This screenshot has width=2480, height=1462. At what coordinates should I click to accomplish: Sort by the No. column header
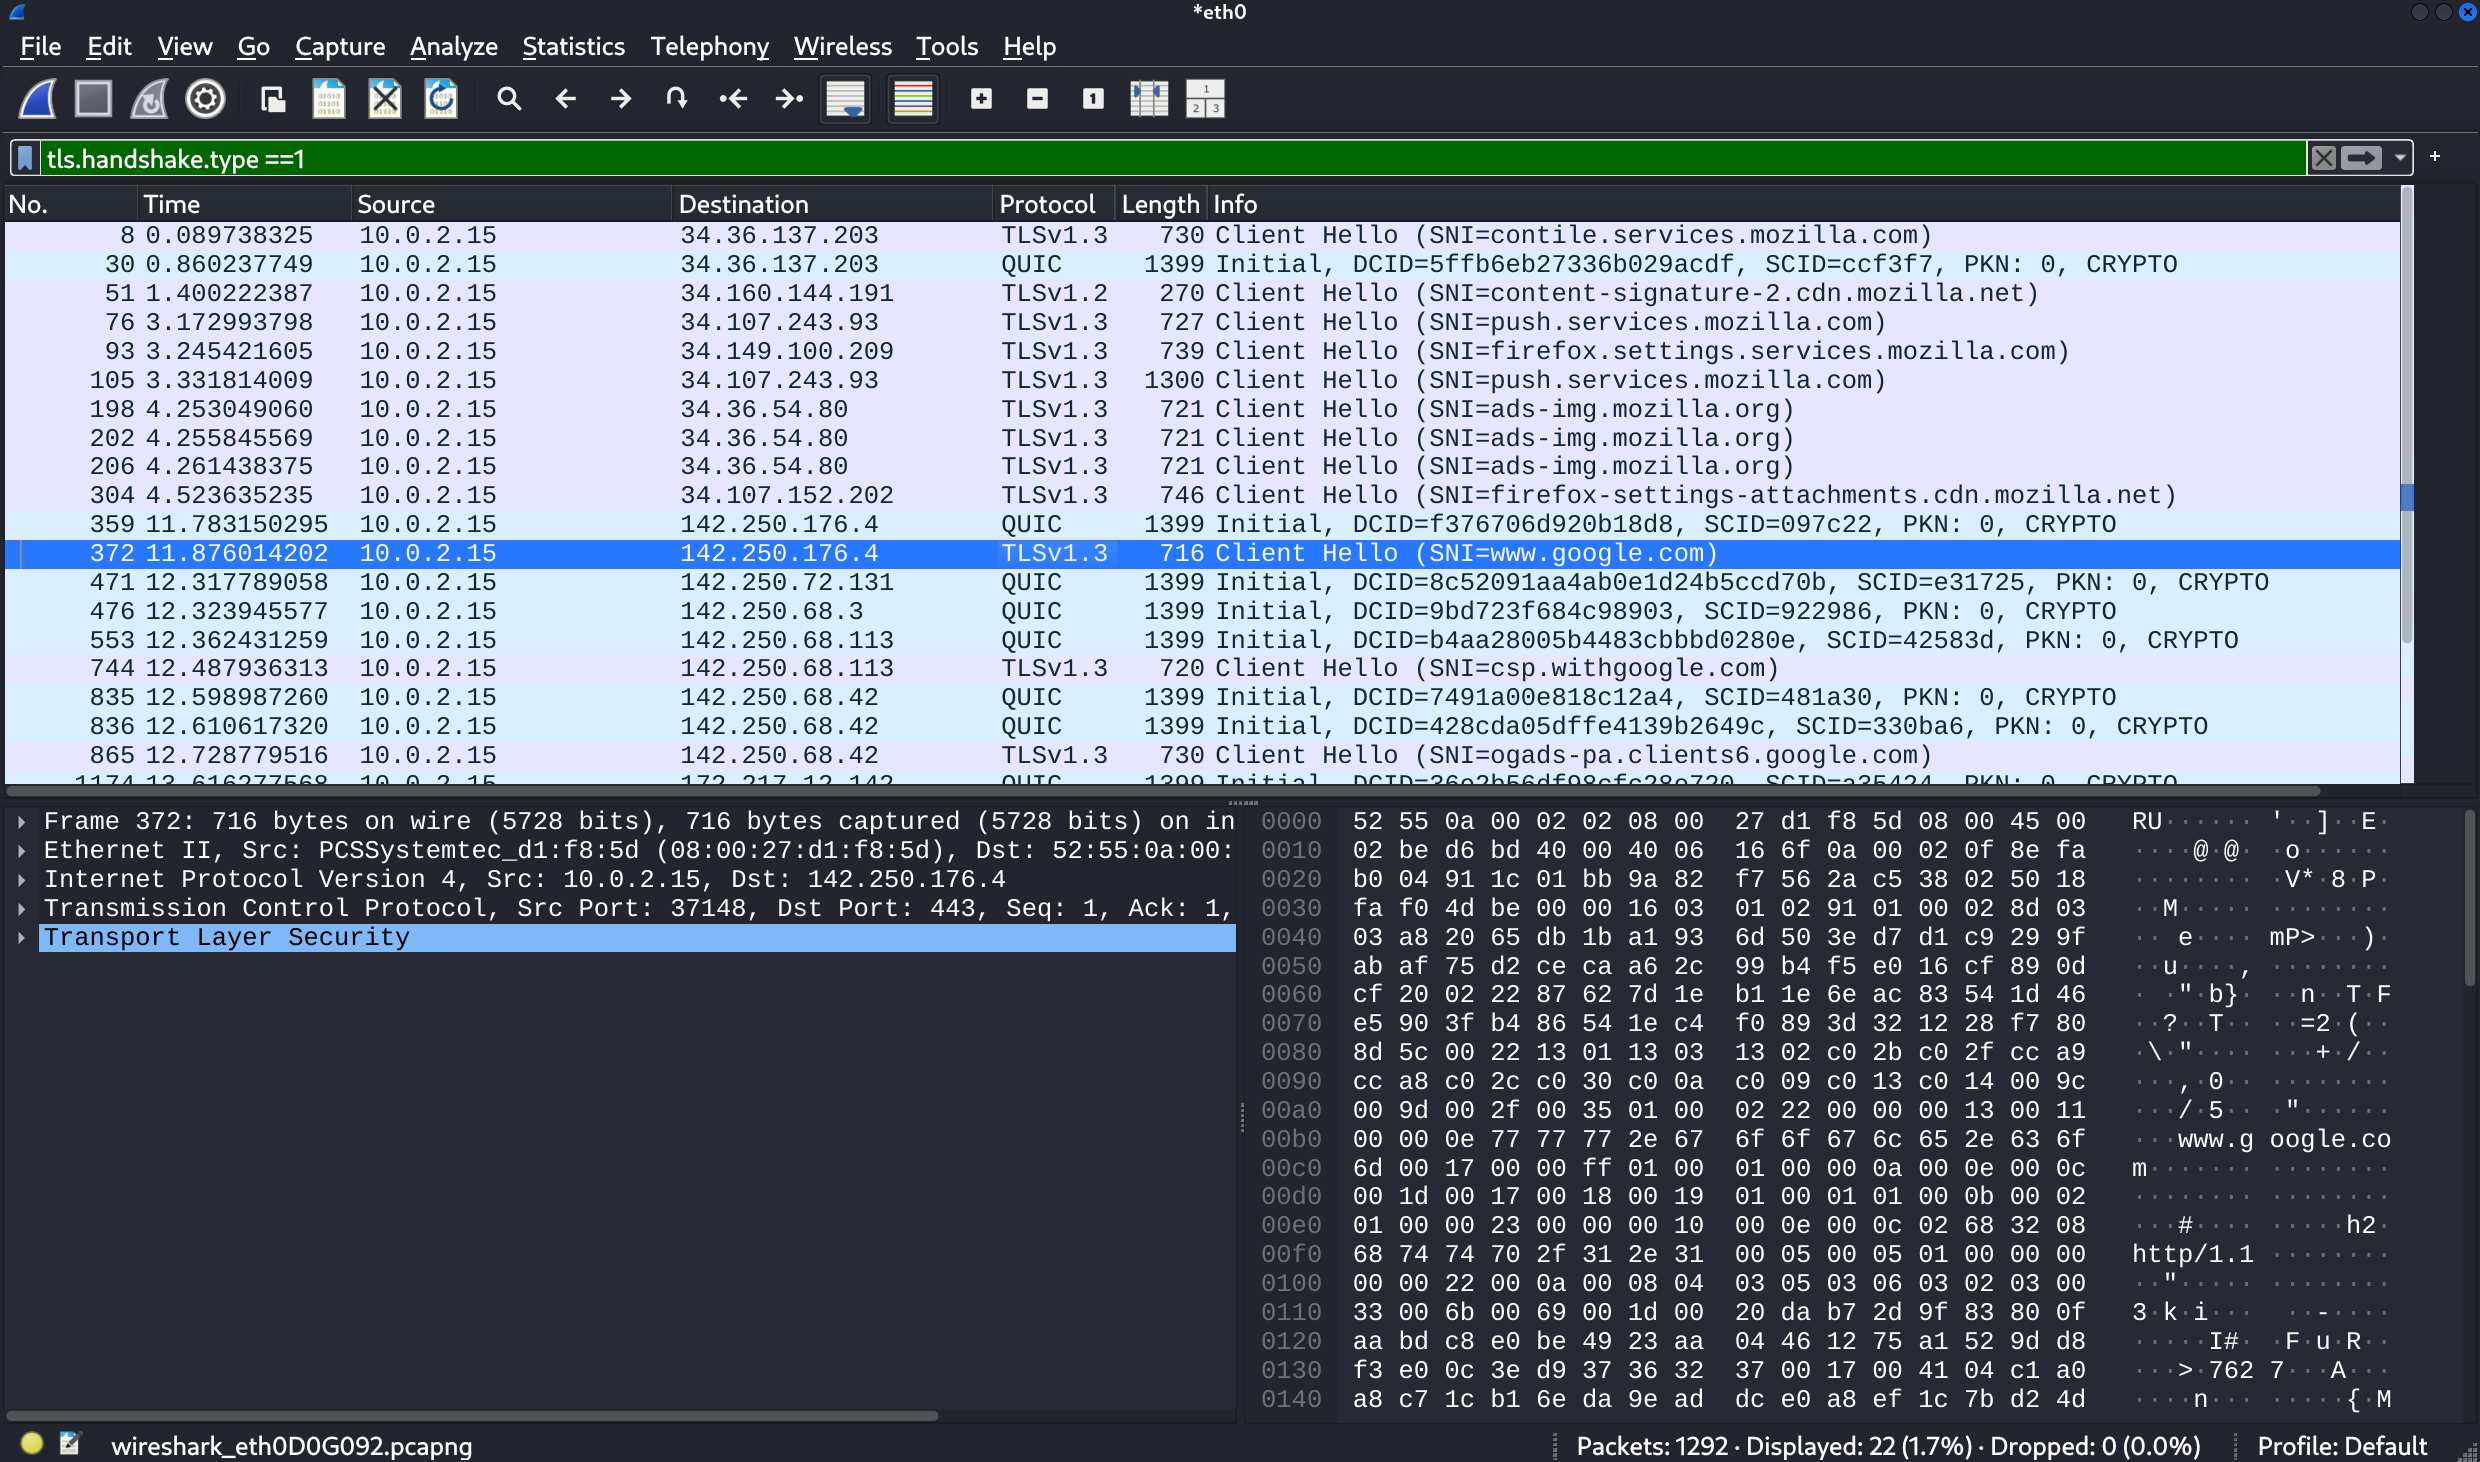click(x=70, y=204)
